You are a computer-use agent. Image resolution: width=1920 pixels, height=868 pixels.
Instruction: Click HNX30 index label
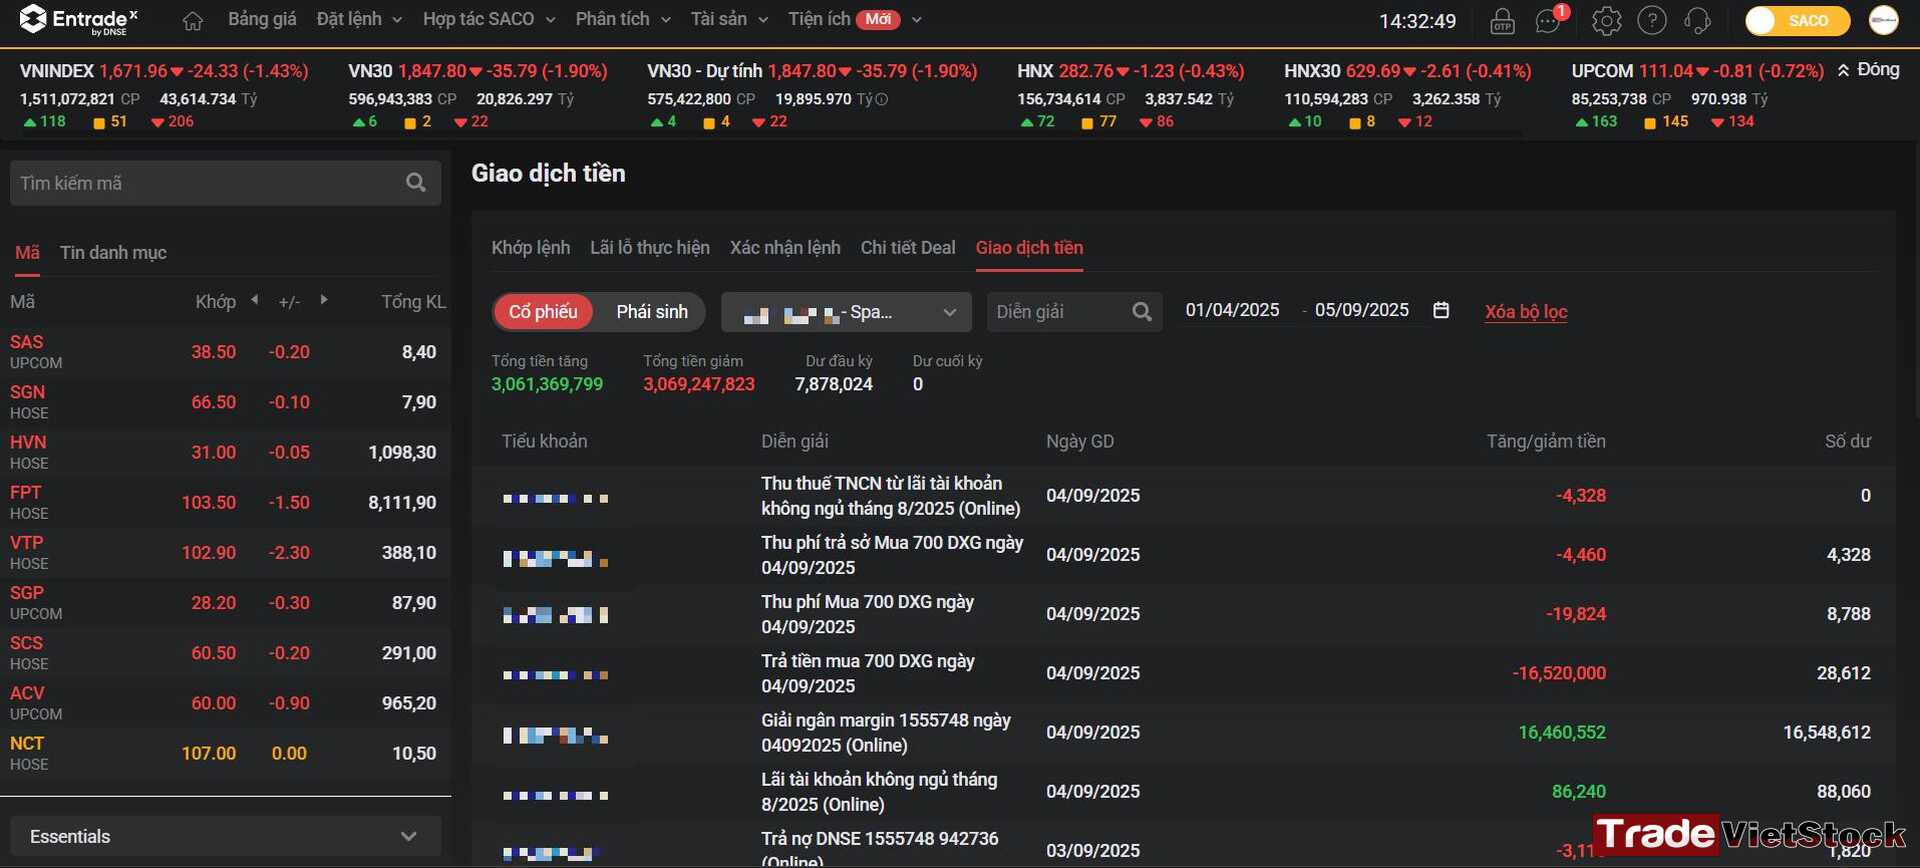[x=1312, y=71]
